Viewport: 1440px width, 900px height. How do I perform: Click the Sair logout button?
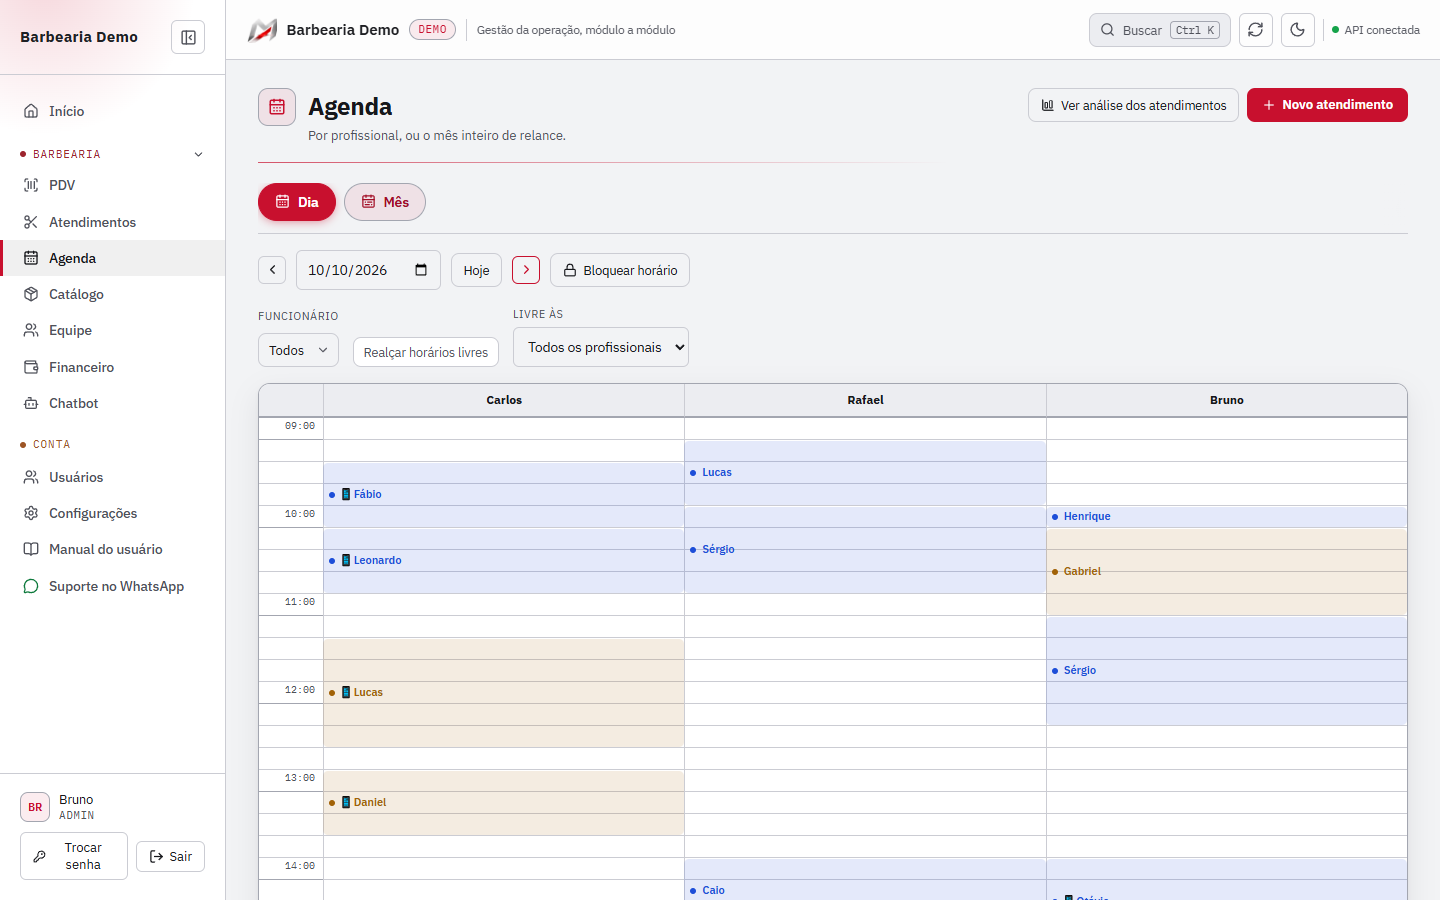point(170,856)
